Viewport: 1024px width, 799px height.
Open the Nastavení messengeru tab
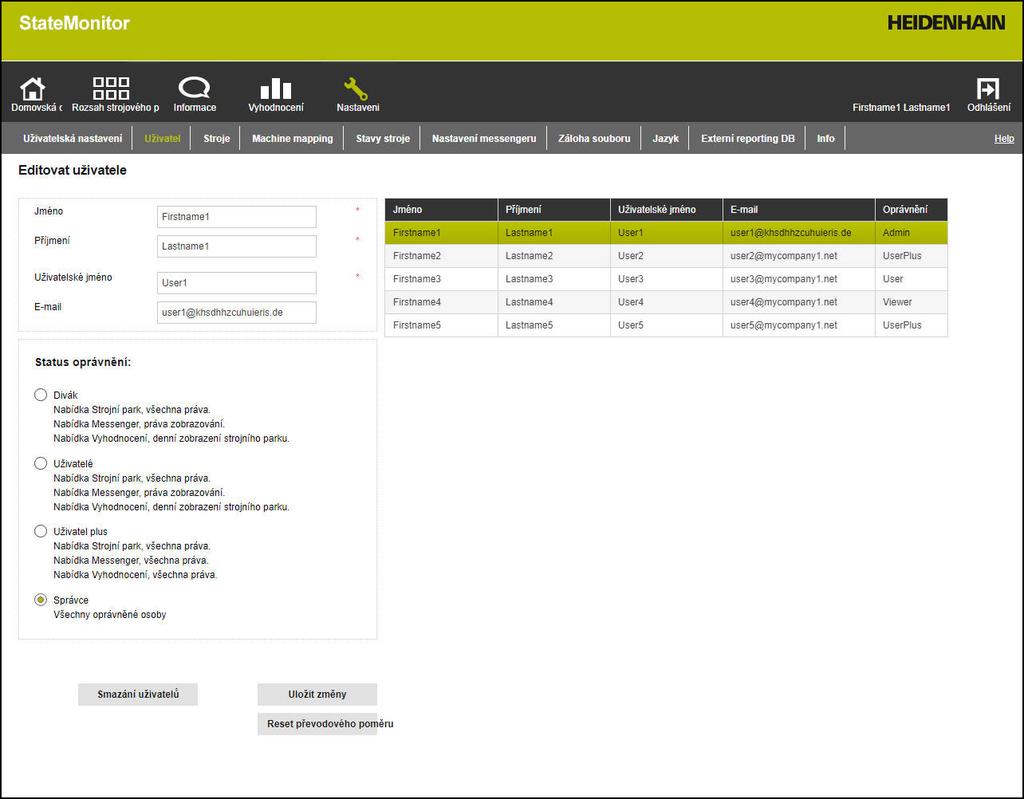coord(484,139)
